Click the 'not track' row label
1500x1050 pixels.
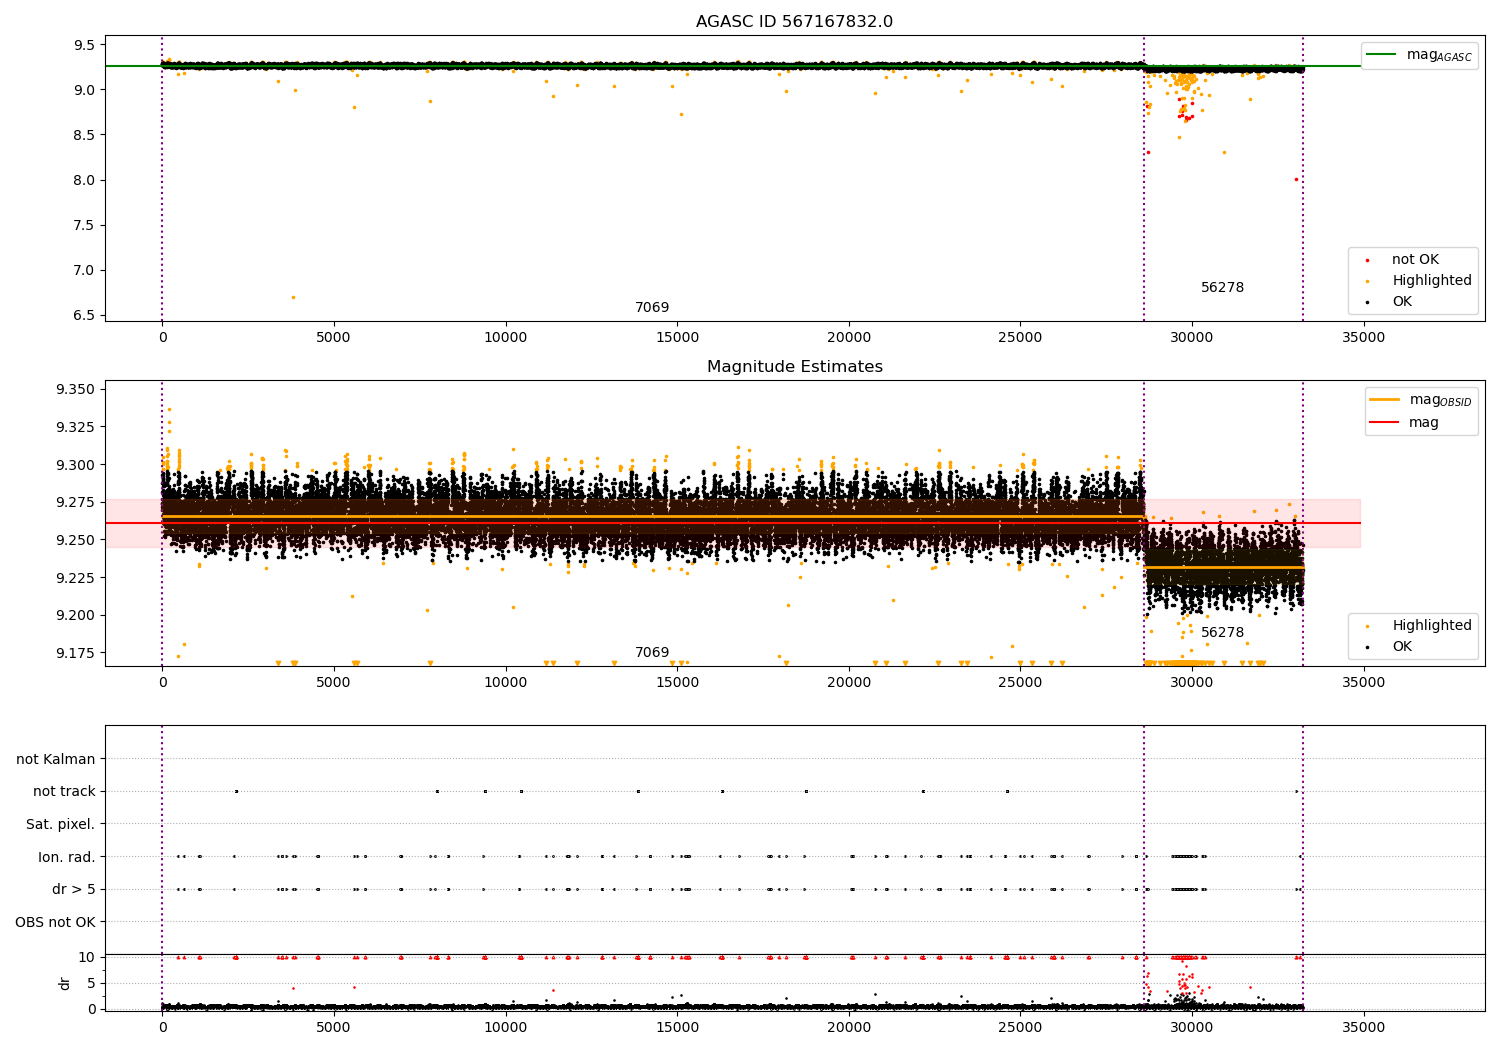point(64,792)
